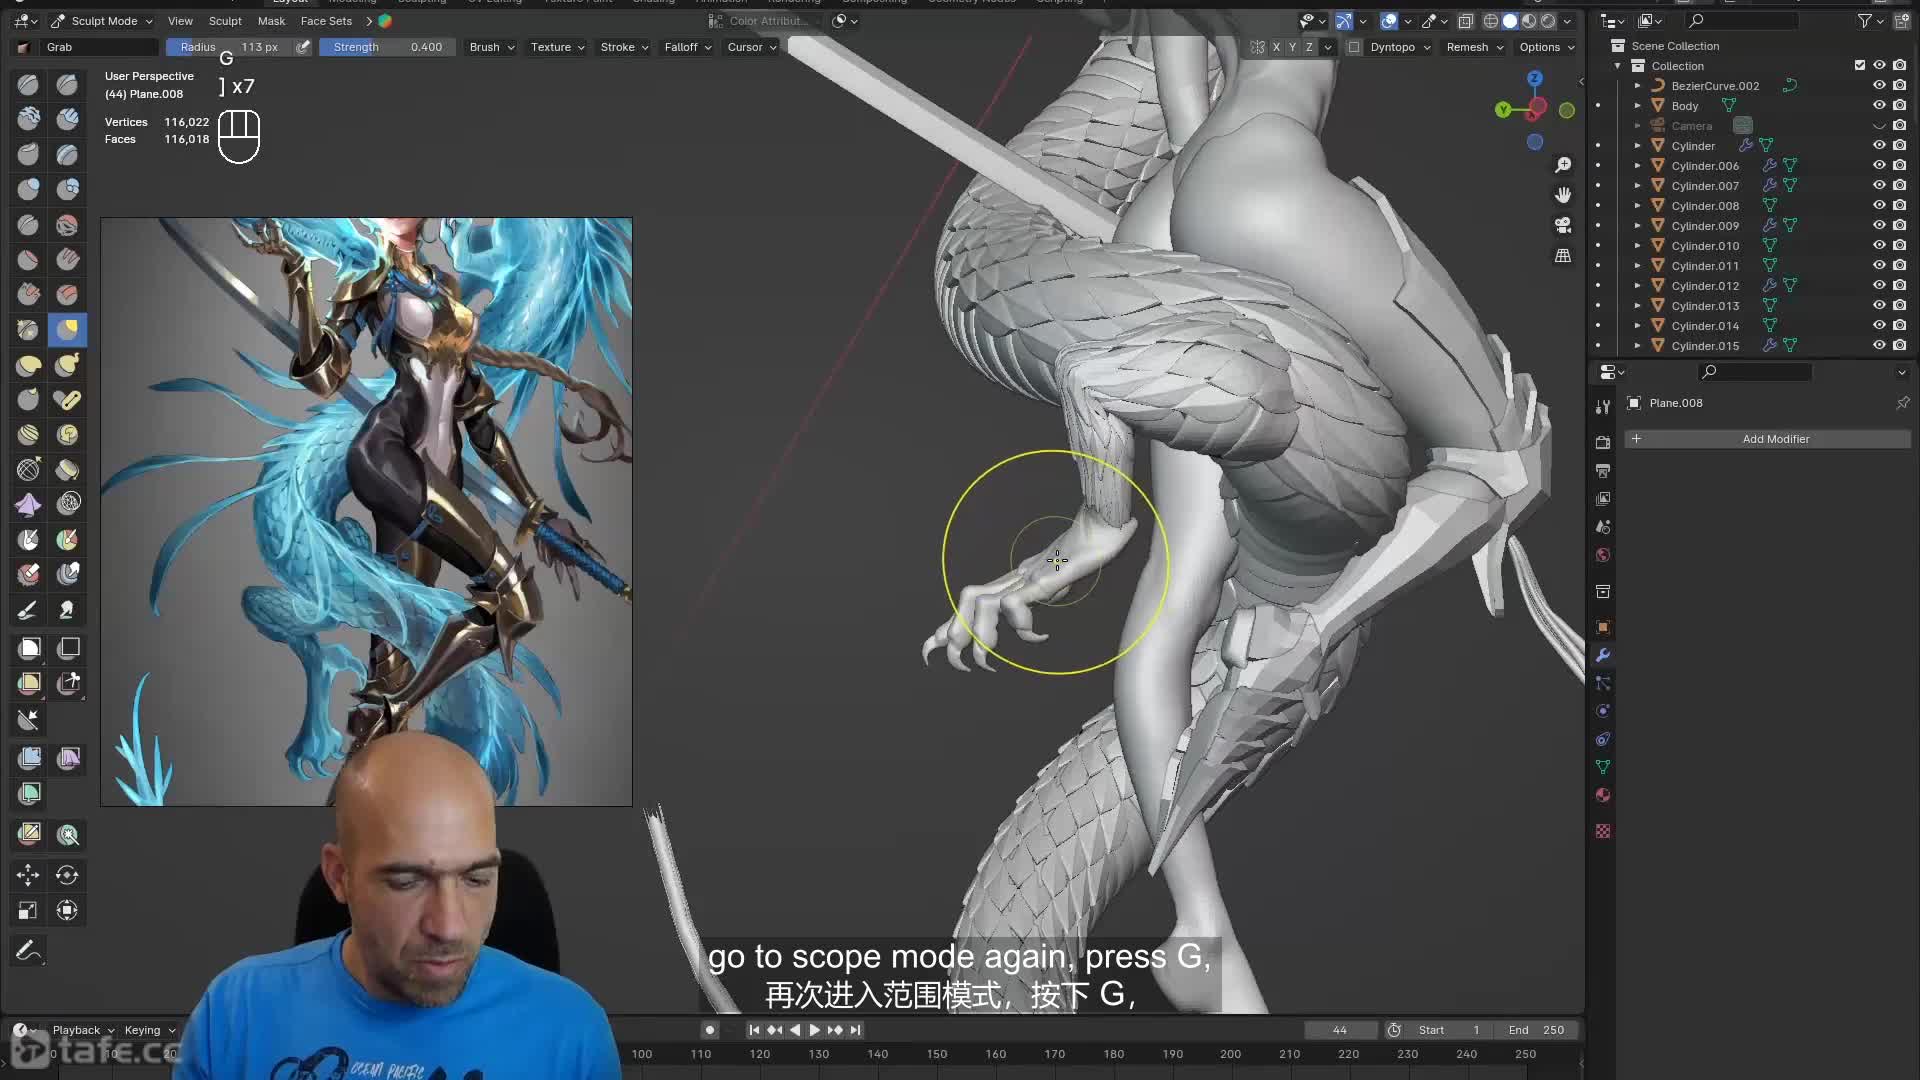Open the Playback timeline menu
This screenshot has width=1920, height=1080.
coord(83,1030)
